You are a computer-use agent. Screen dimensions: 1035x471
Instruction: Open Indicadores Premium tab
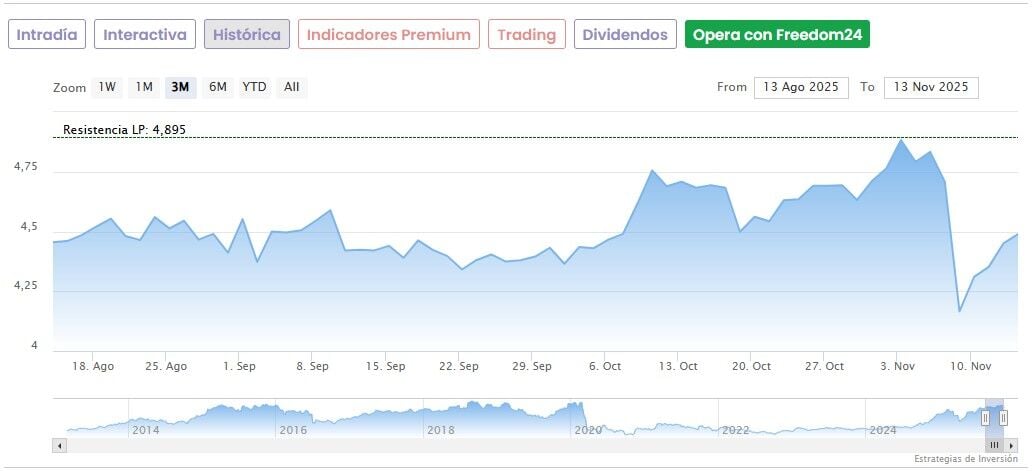[x=388, y=35]
